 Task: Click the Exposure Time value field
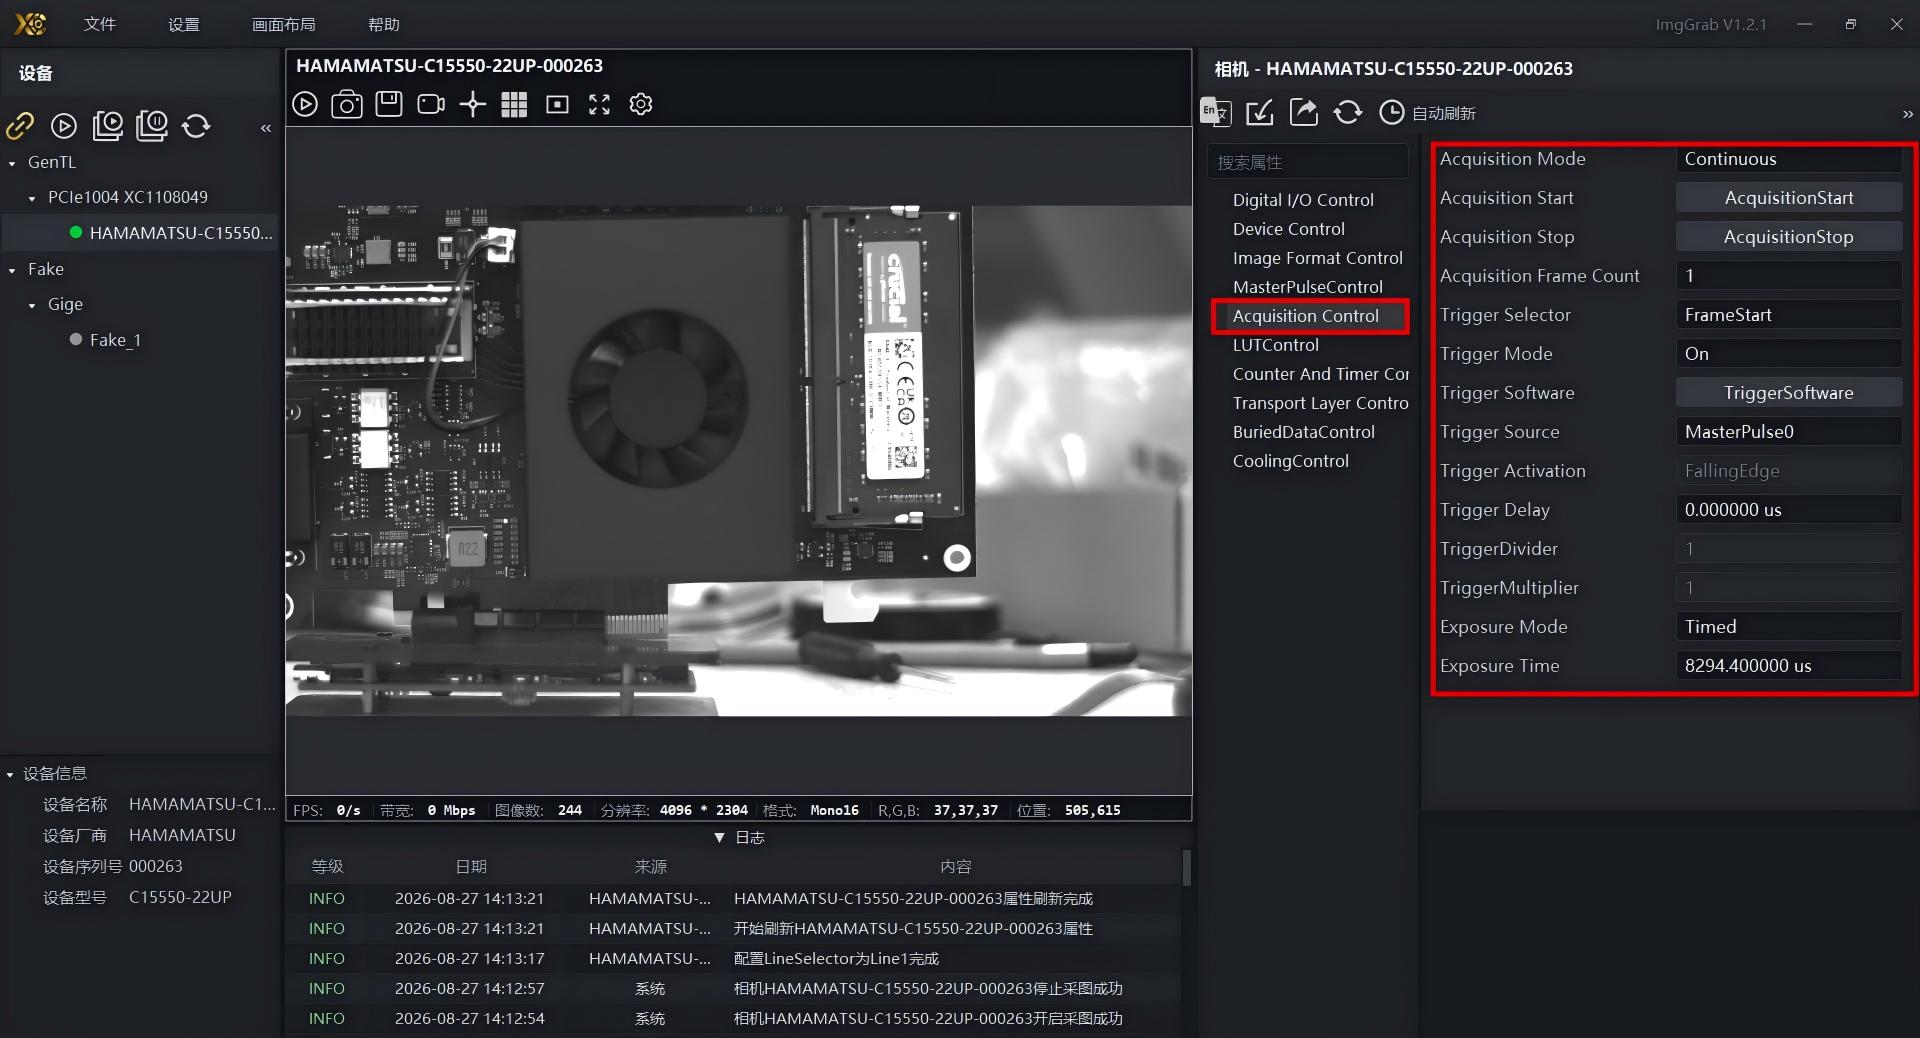(x=1789, y=666)
